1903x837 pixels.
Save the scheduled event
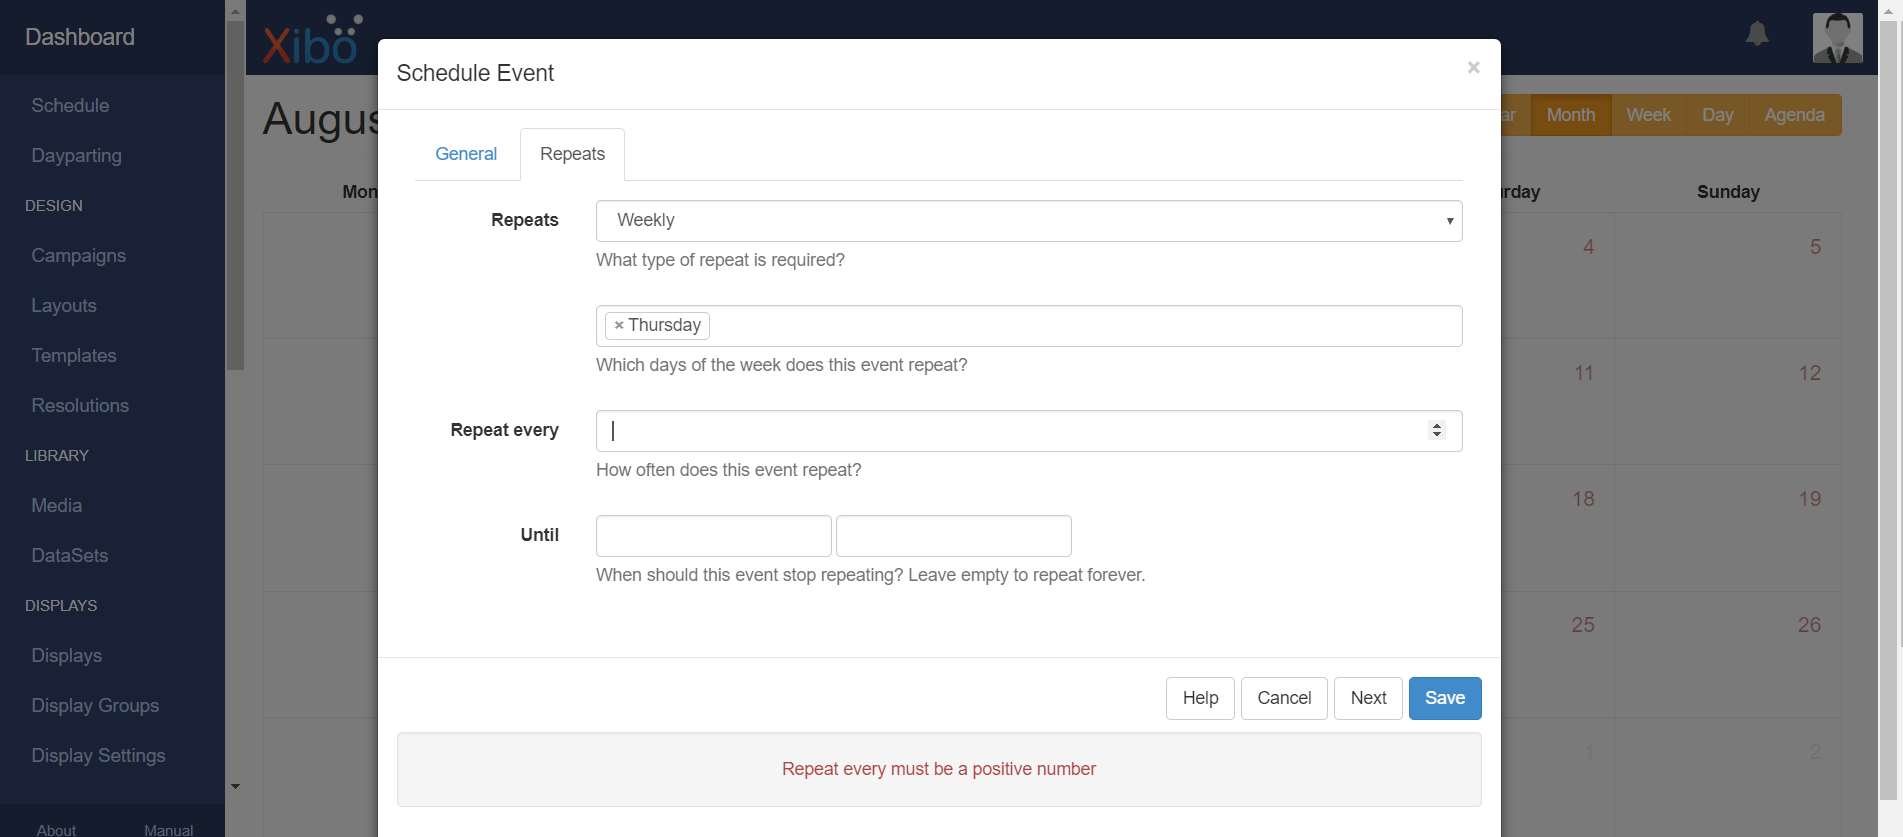click(x=1445, y=698)
